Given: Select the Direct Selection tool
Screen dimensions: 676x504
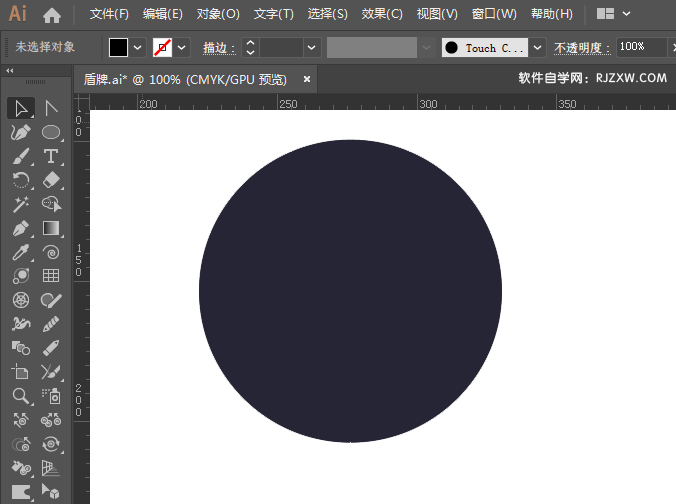Looking at the screenshot, I should pyautogui.click(x=51, y=108).
